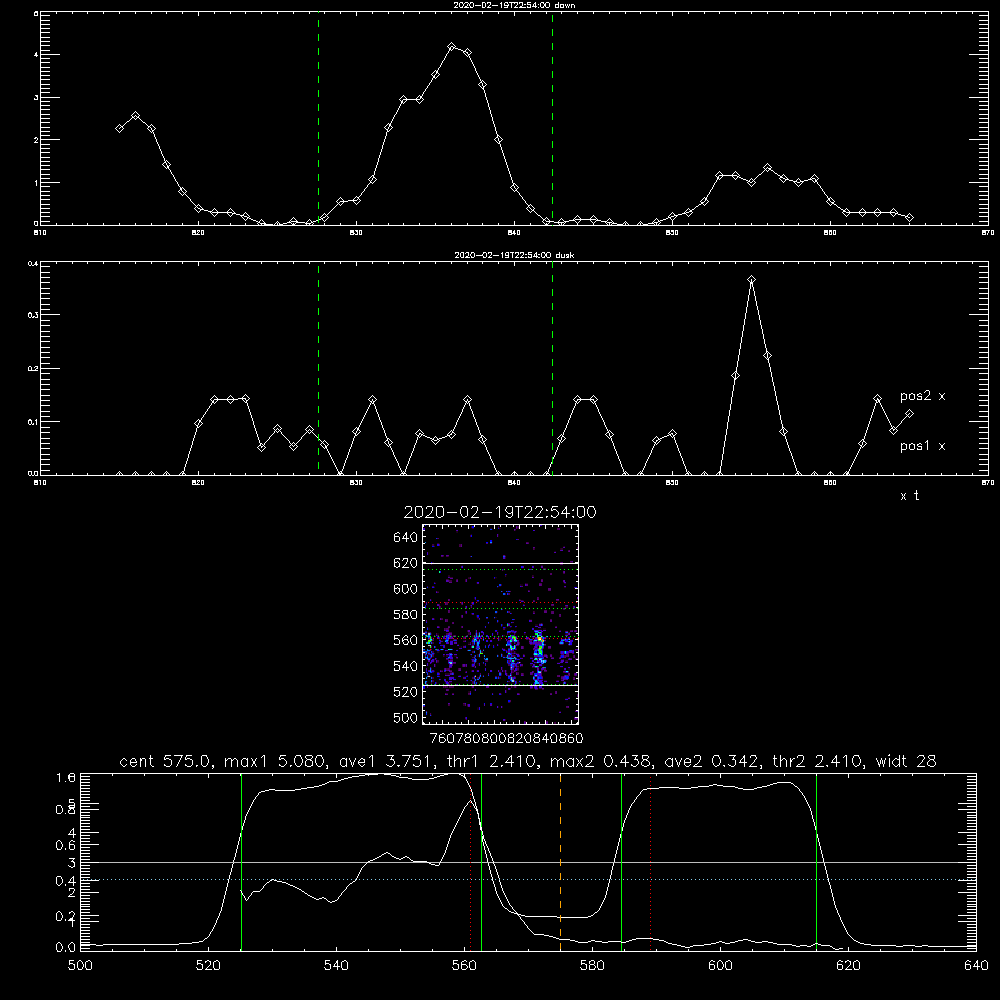This screenshot has width=1000, height=1000.
Task: Click 'ave1 3.751' in the stats line
Action: pyautogui.click(x=385, y=761)
